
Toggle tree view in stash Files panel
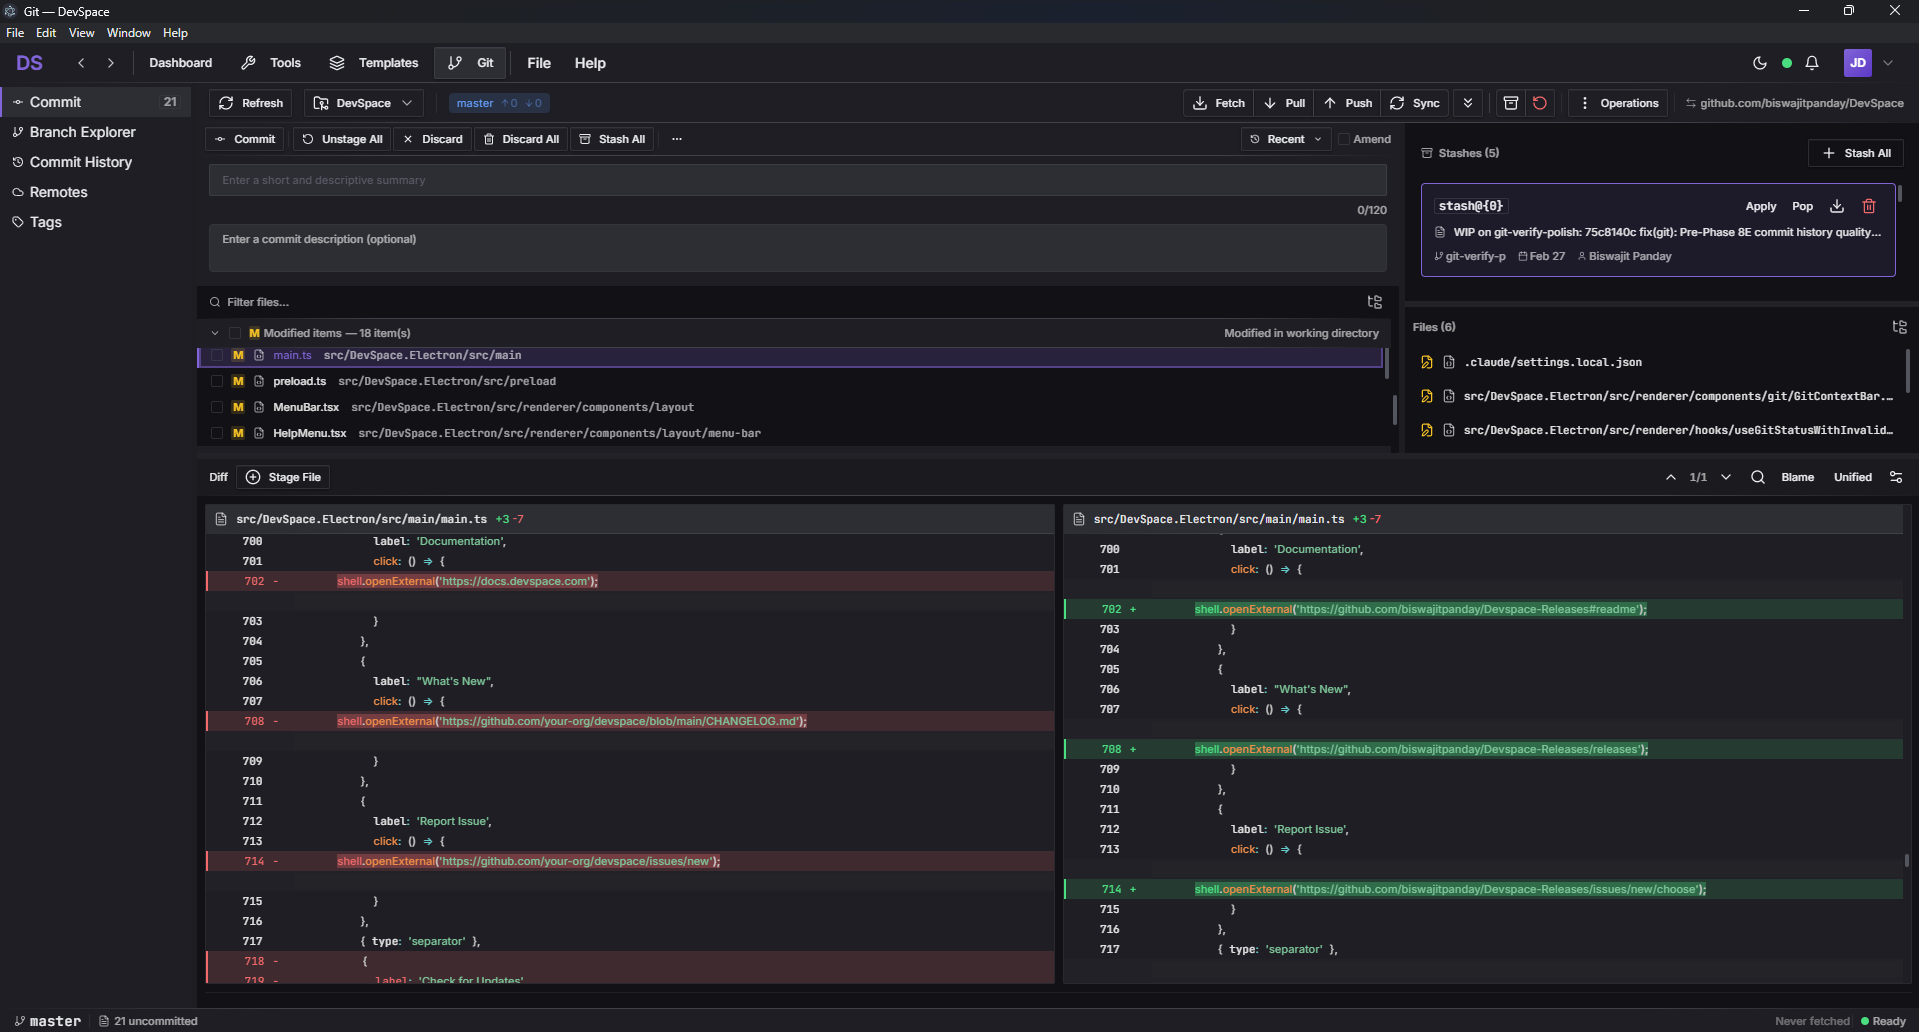(1900, 327)
